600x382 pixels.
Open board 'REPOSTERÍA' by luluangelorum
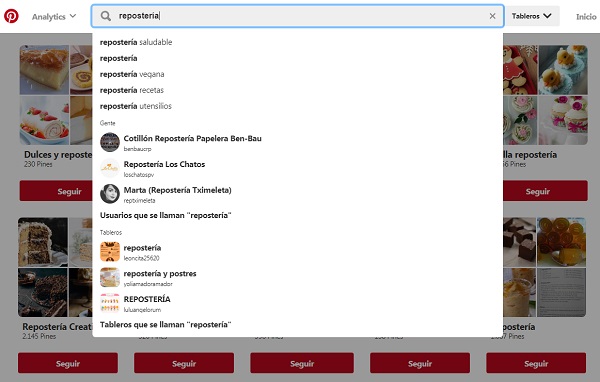pos(147,299)
